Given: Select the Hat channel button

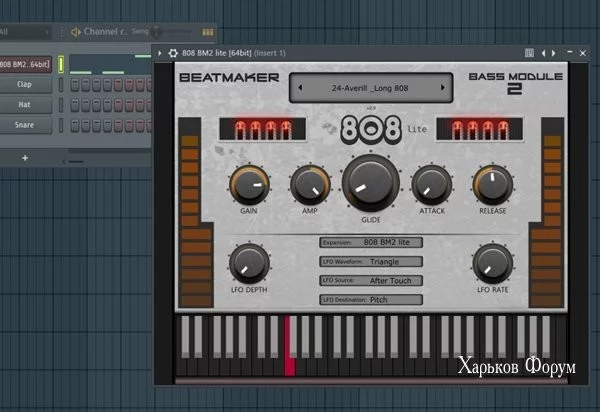Looking at the screenshot, I should point(24,105).
